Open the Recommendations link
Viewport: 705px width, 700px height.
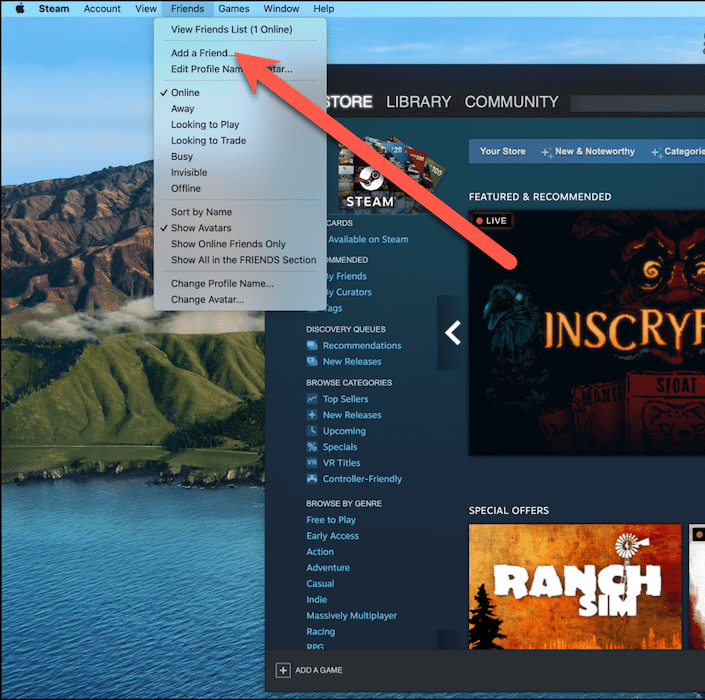362,345
